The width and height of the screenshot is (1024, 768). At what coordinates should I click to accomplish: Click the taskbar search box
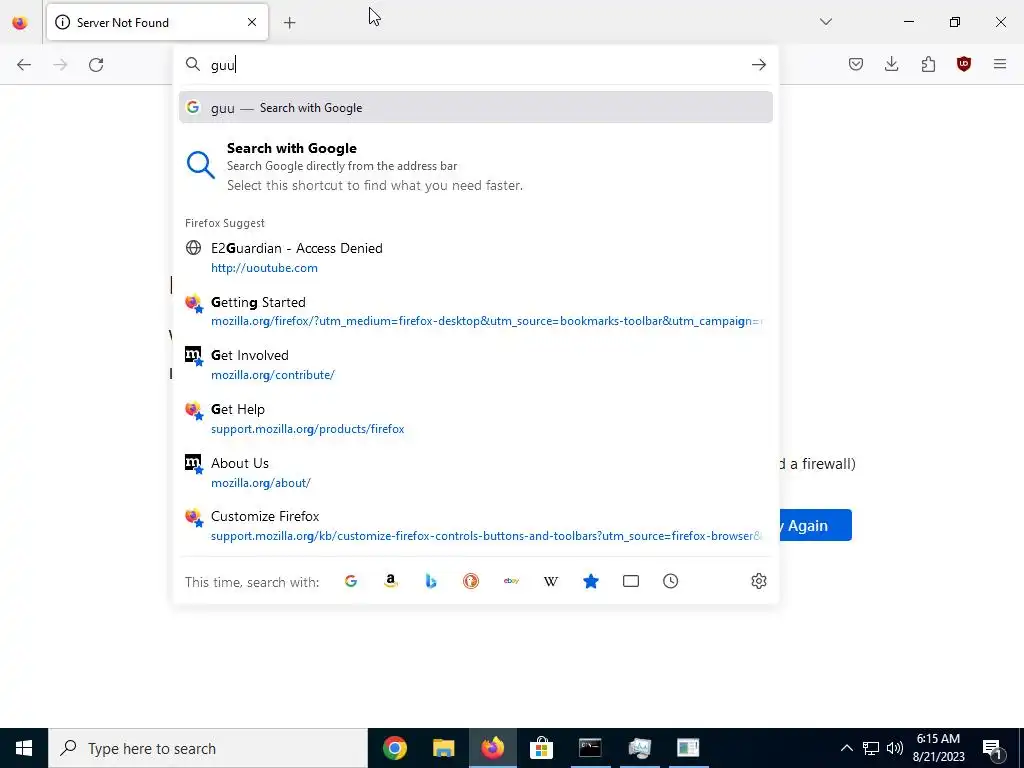point(208,748)
